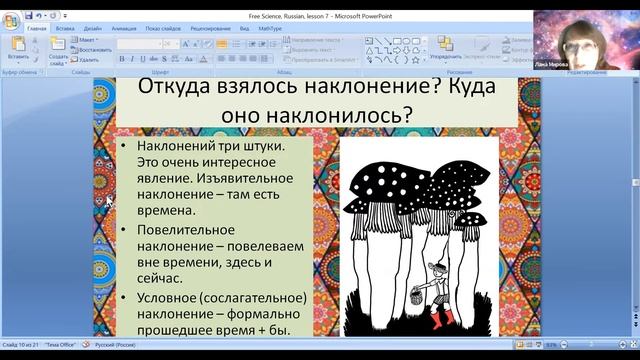Click the font color (A) icon
Screen dimensions: 640x360
(203, 59)
